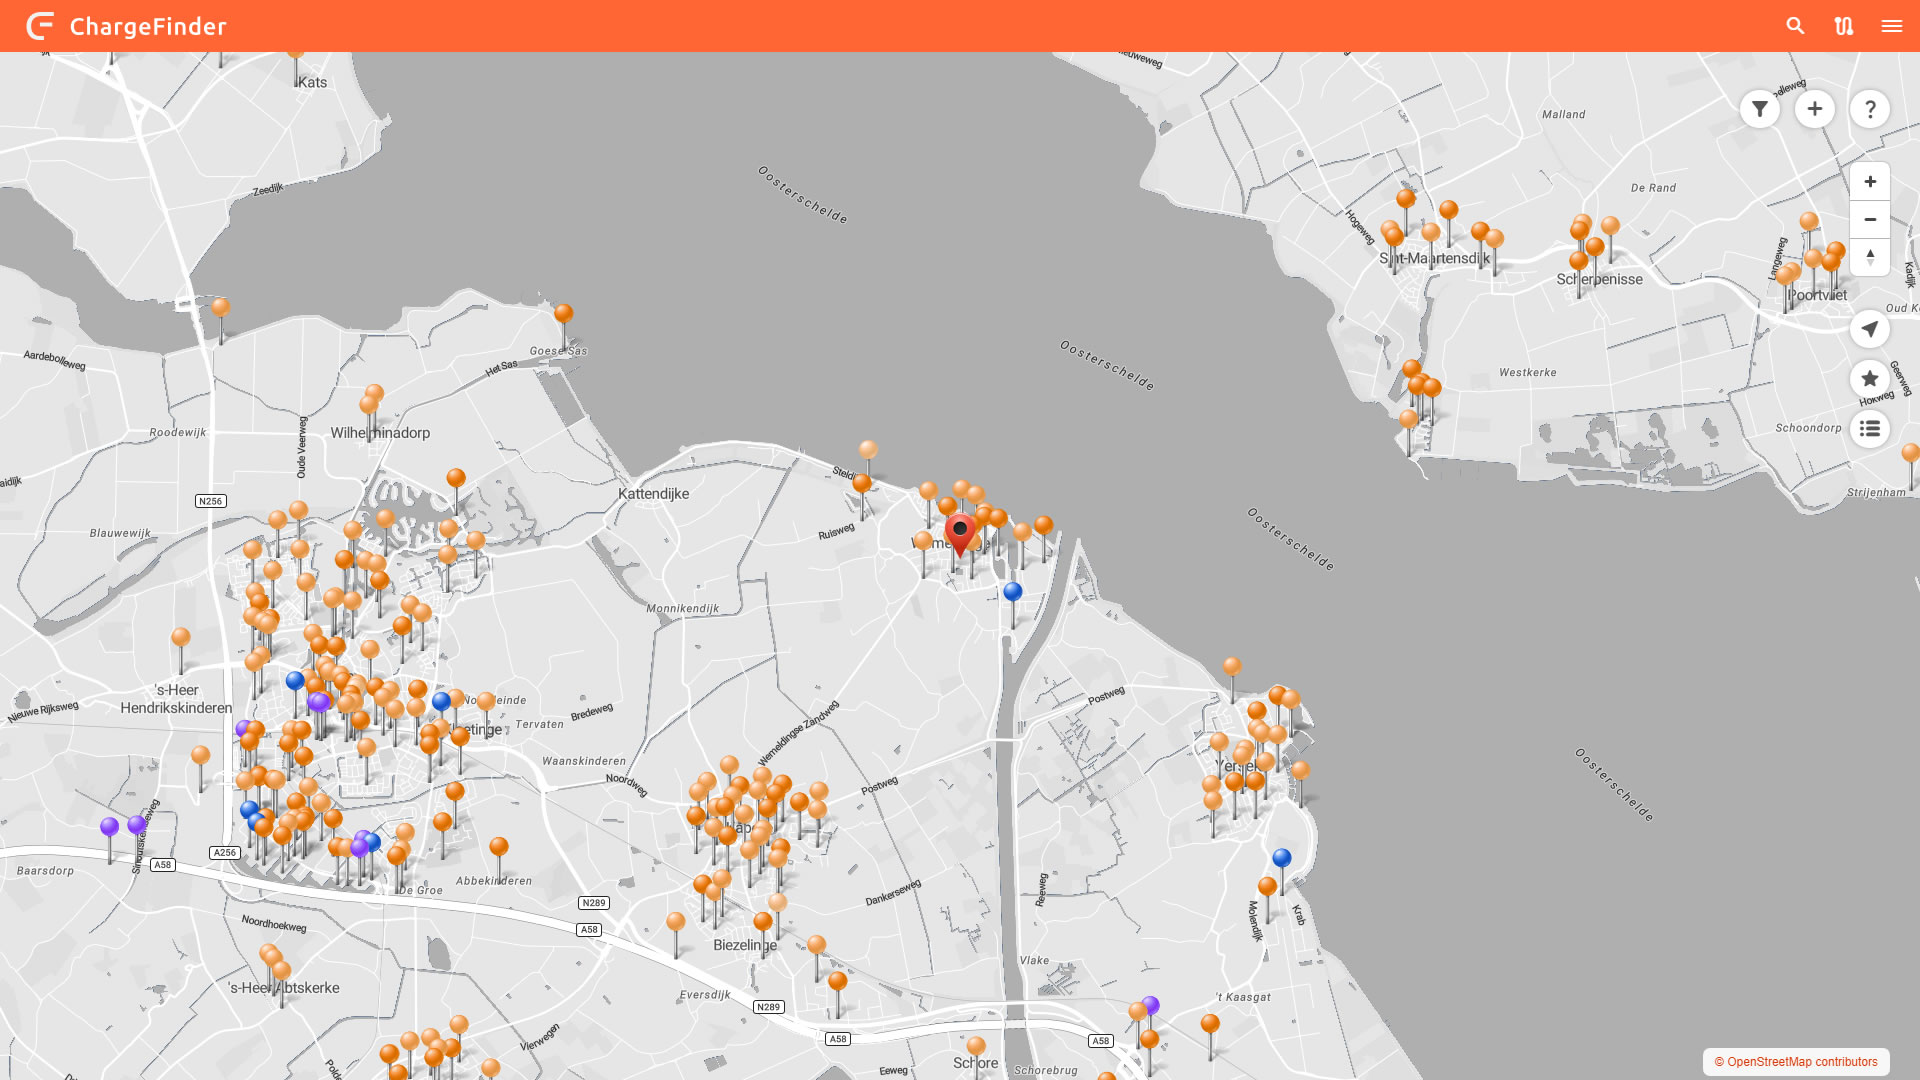Click the blue pin below red marker

(1013, 592)
